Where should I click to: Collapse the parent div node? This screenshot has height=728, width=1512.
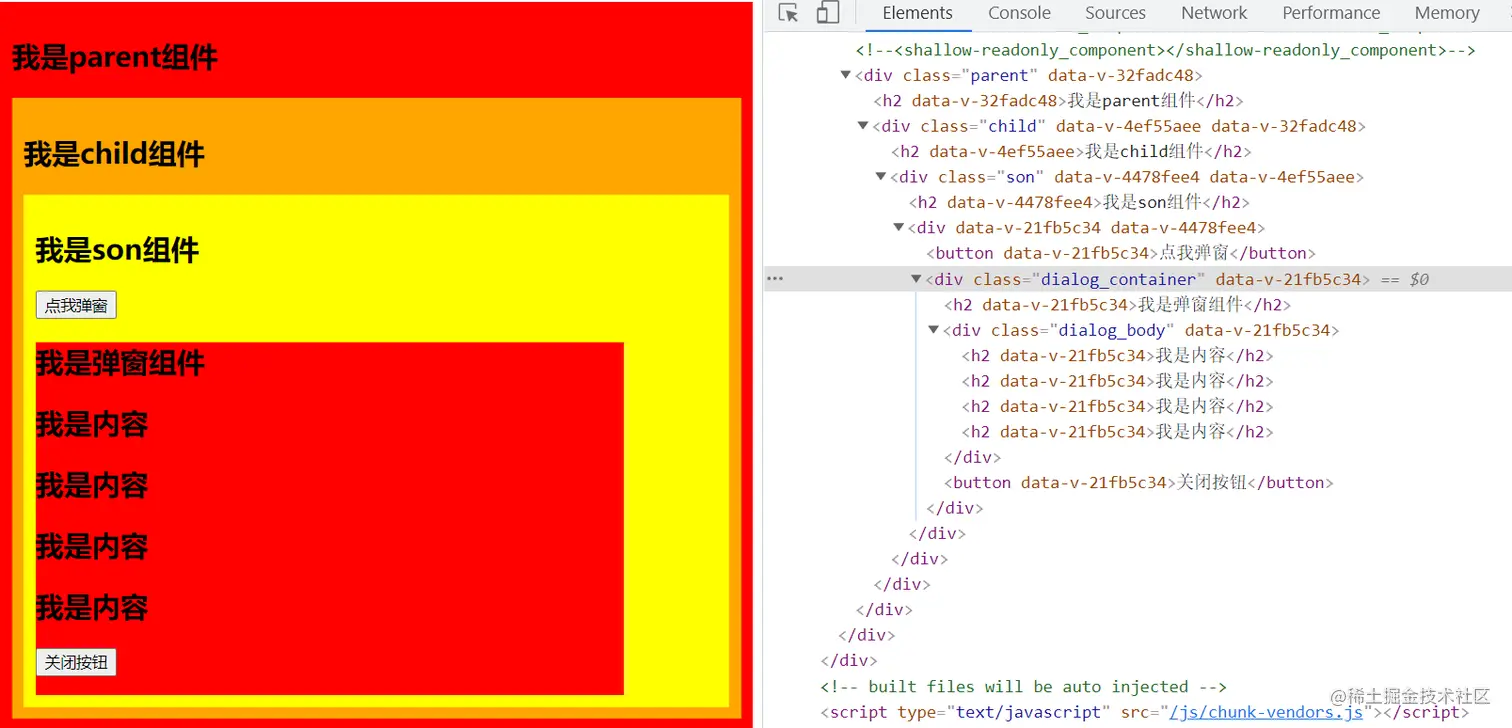pyautogui.click(x=846, y=75)
